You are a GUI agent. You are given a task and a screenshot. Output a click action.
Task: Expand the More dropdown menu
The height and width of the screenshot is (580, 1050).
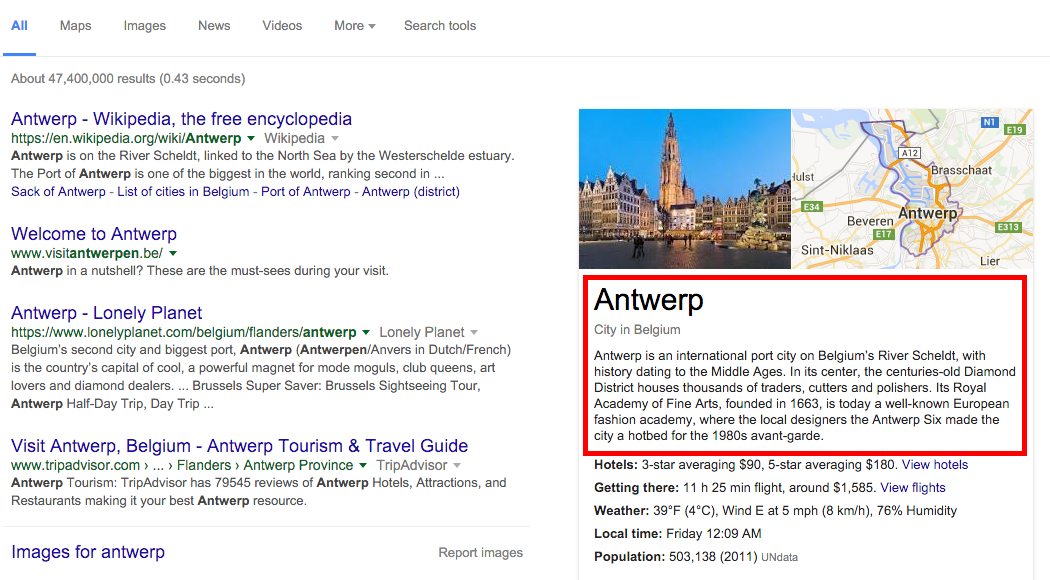coord(355,25)
